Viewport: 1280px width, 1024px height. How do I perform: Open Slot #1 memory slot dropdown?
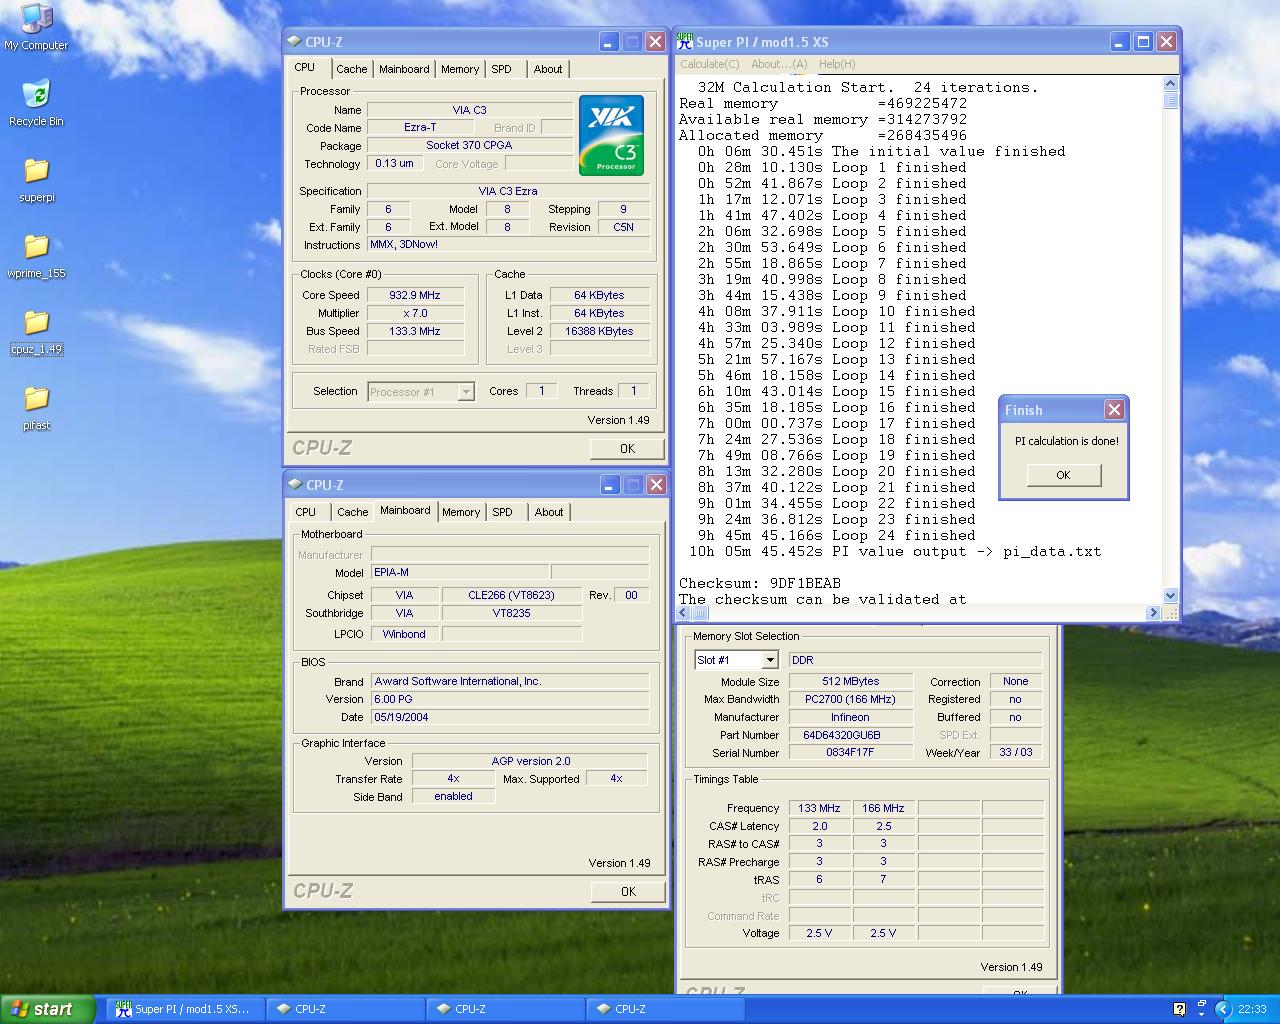pyautogui.click(x=736, y=660)
